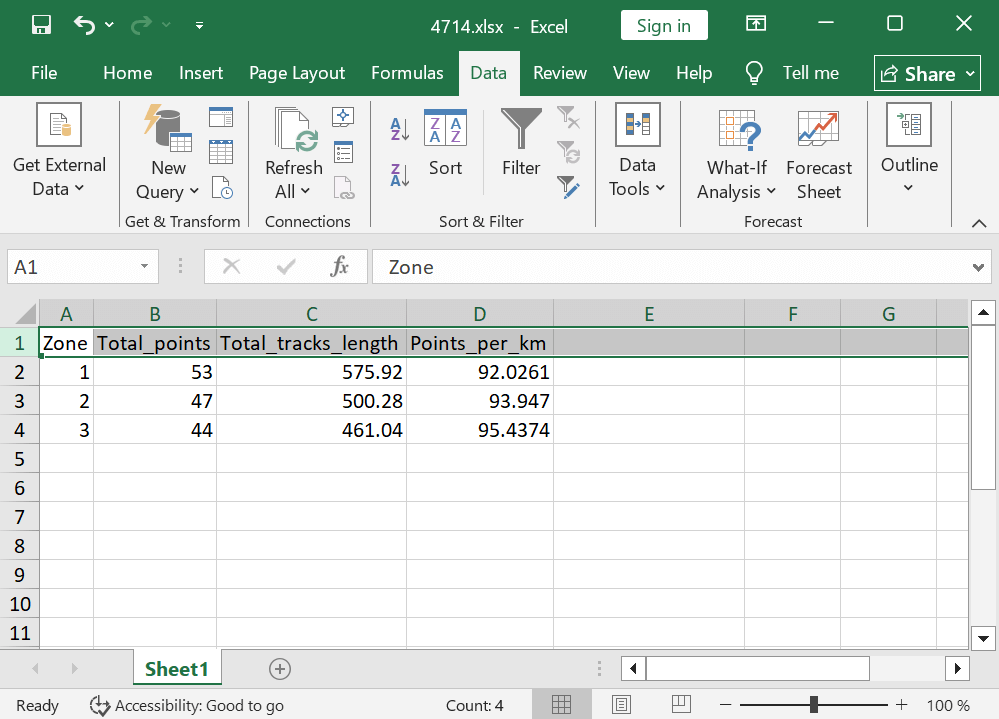The height and width of the screenshot is (719, 999).
Task: Open the Sort dialog
Action: pyautogui.click(x=445, y=144)
